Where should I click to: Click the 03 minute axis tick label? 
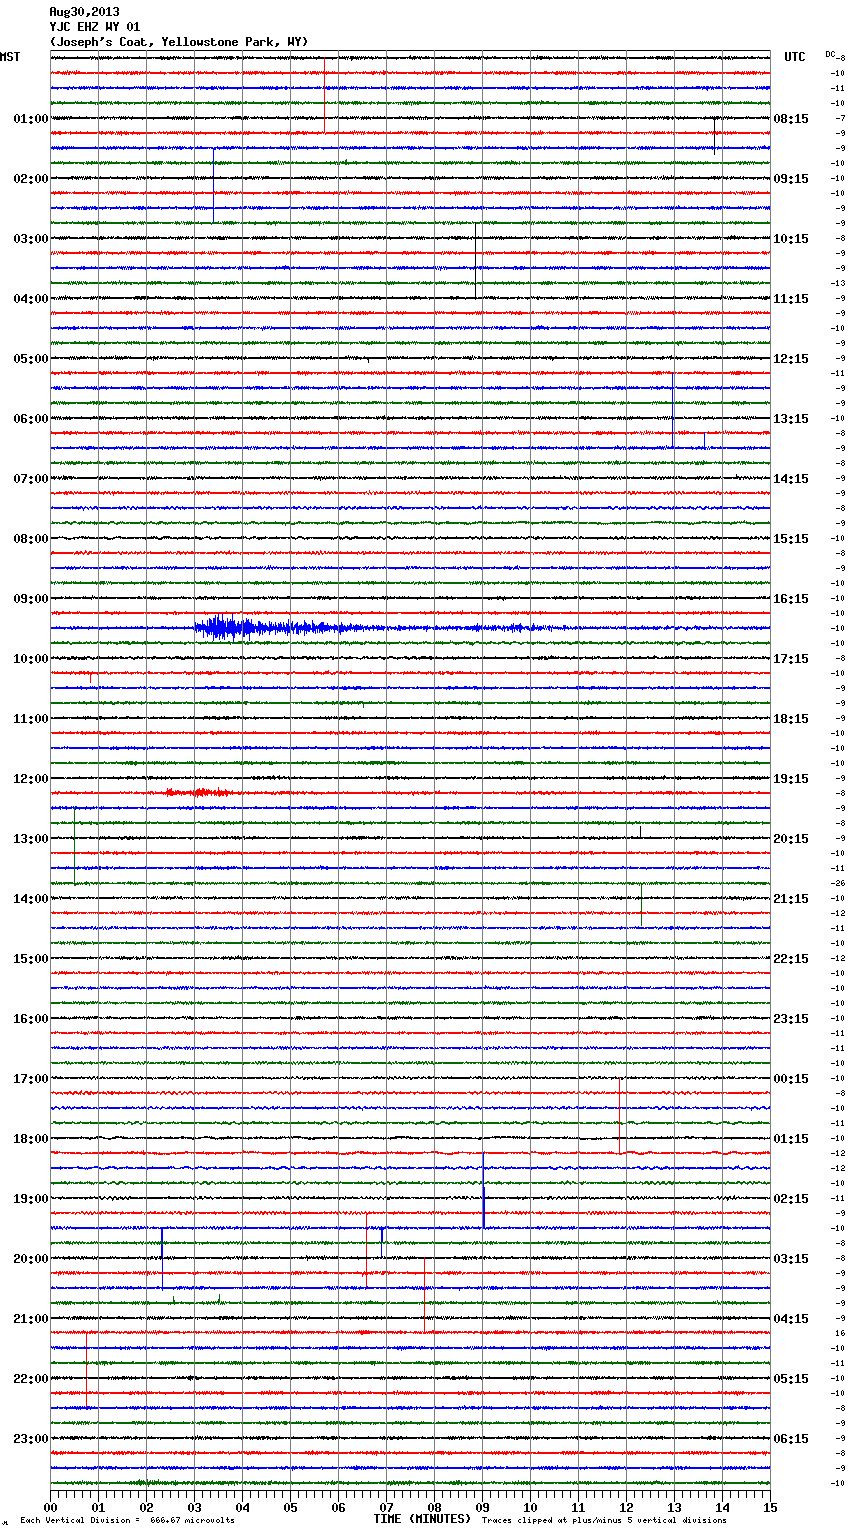(194, 1507)
